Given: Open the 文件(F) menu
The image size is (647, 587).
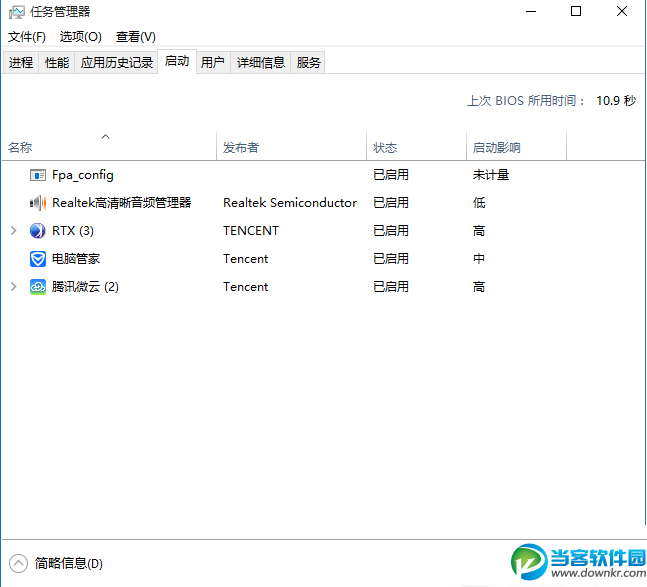Looking at the screenshot, I should click(x=27, y=37).
